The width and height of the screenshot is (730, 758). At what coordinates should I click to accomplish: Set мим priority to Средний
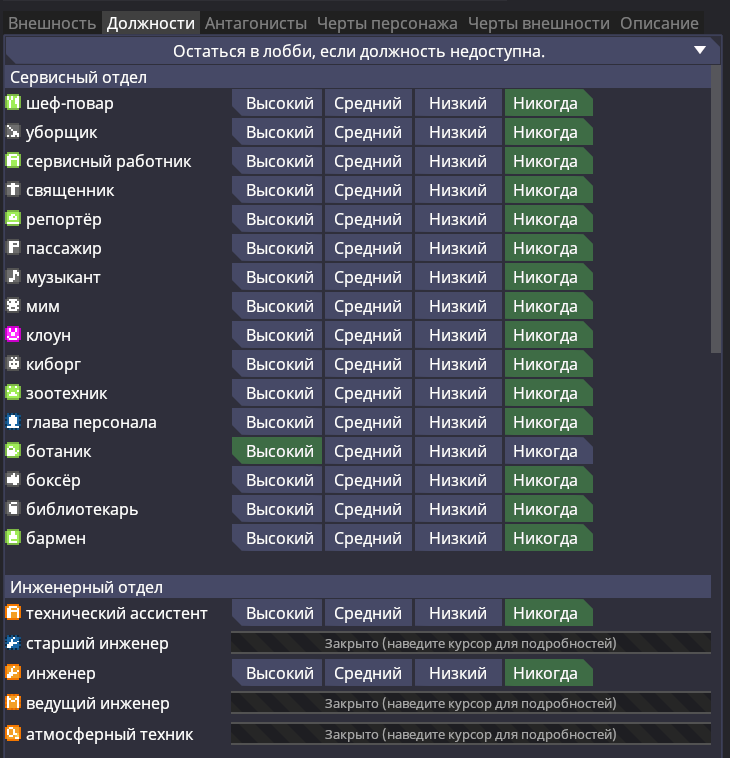367,306
